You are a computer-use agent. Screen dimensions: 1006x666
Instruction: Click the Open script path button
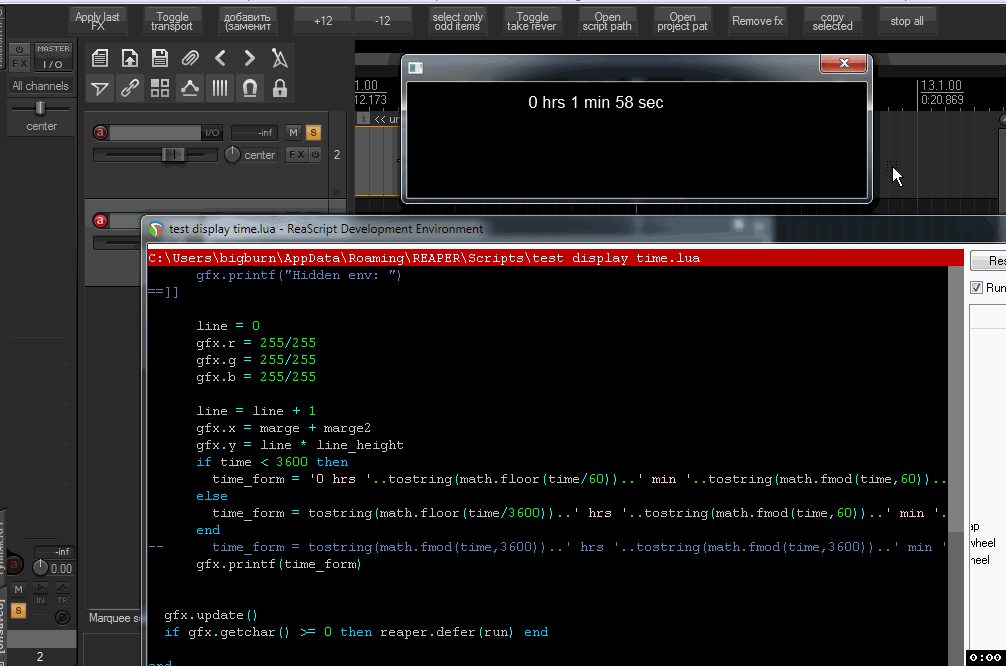click(607, 21)
